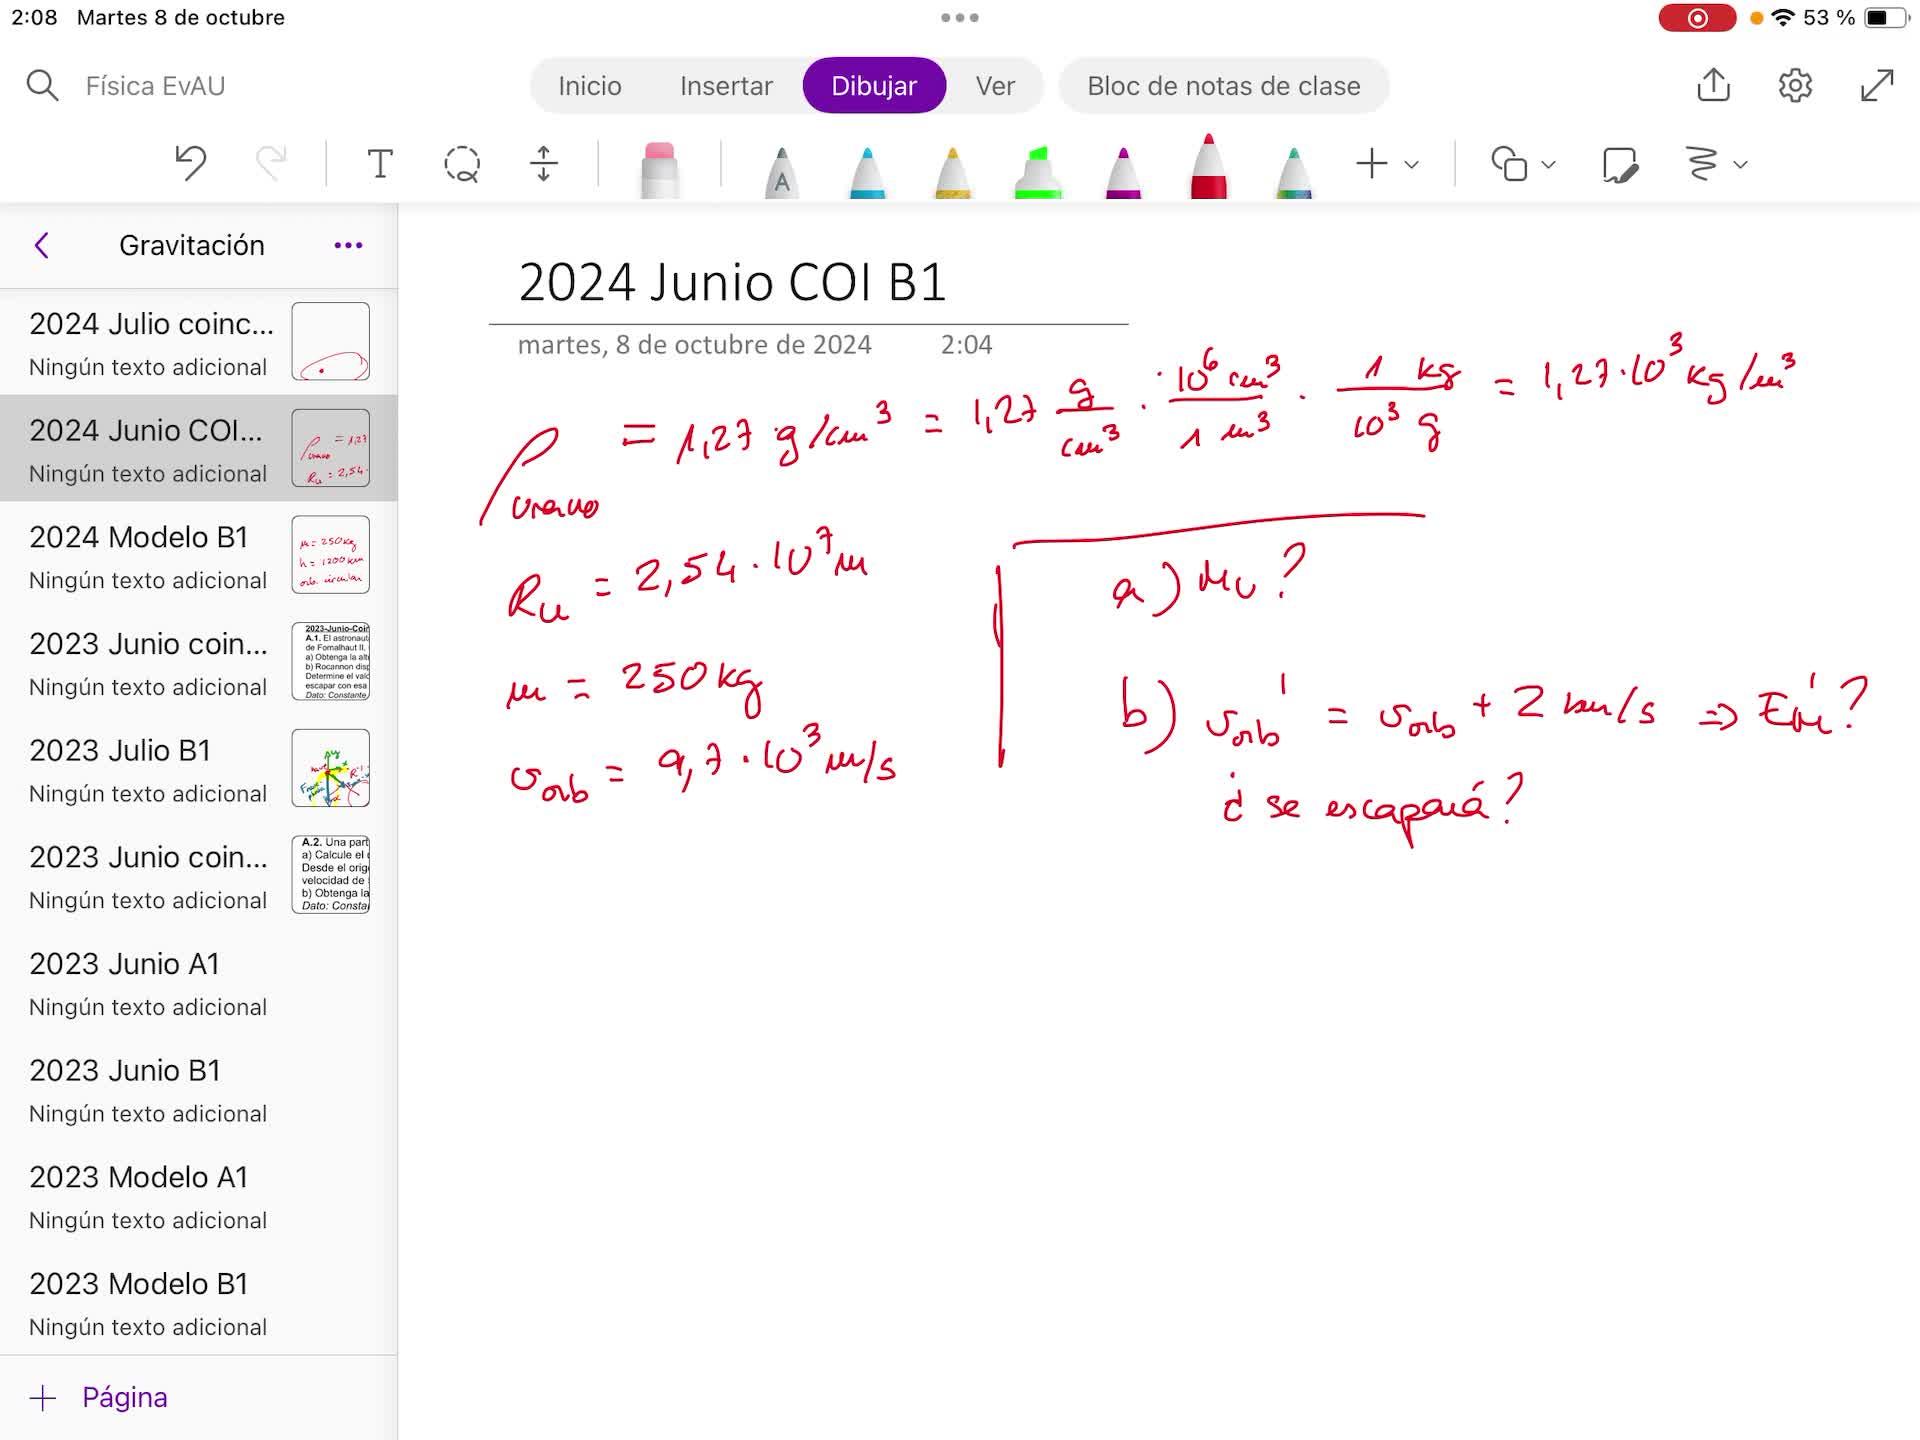Select the Lasso selection tool

[x=462, y=164]
